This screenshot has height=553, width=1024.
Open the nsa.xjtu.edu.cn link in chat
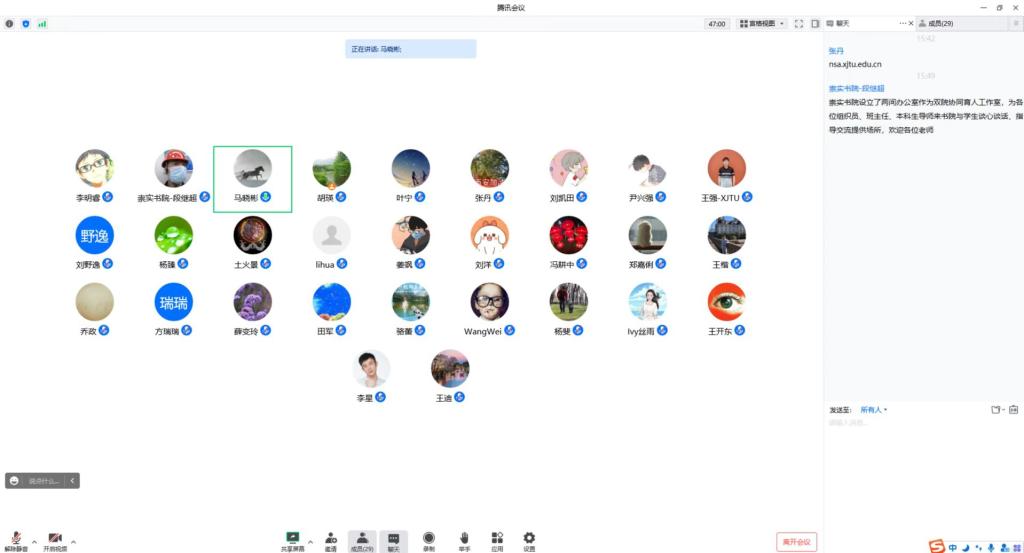click(855, 64)
